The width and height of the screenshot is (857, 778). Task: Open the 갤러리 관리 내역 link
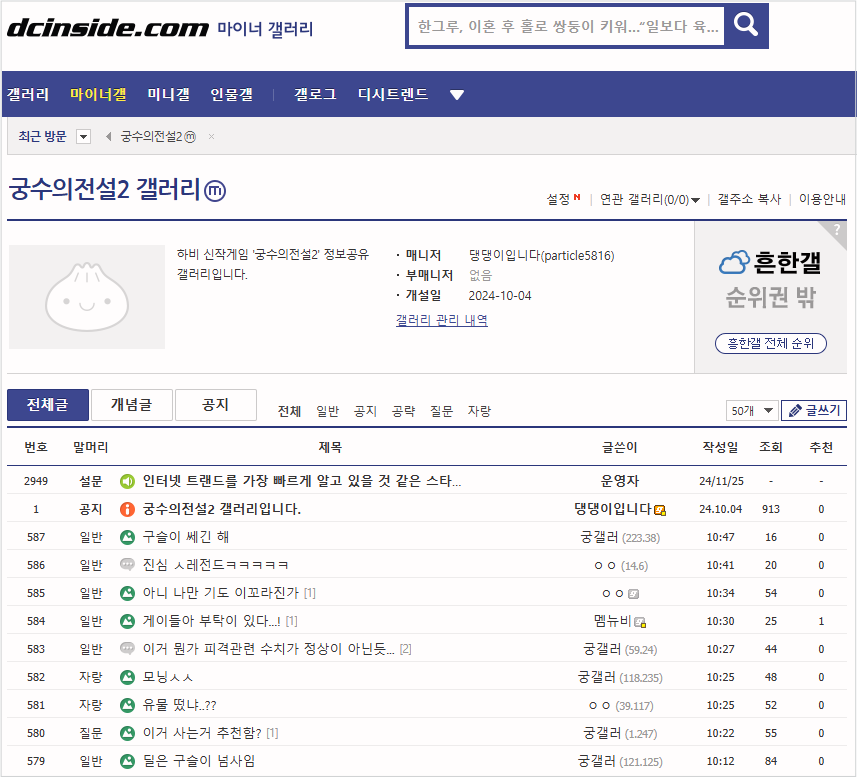[x=442, y=320]
